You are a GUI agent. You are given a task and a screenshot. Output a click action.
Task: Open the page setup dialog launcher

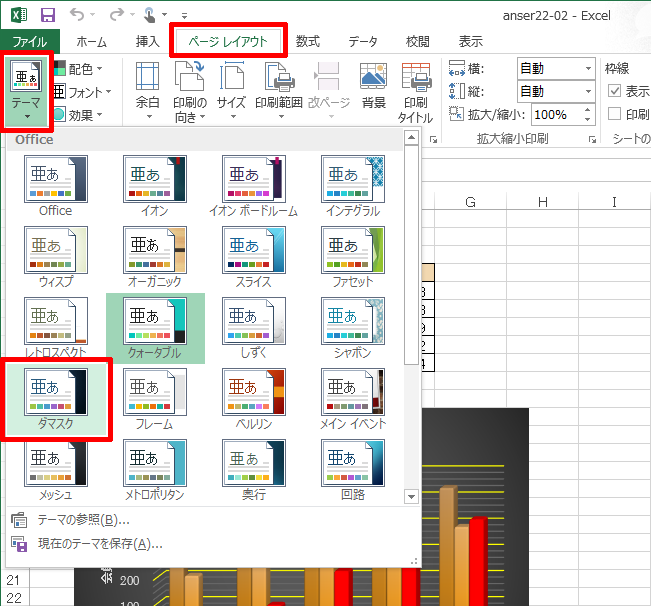(433, 140)
